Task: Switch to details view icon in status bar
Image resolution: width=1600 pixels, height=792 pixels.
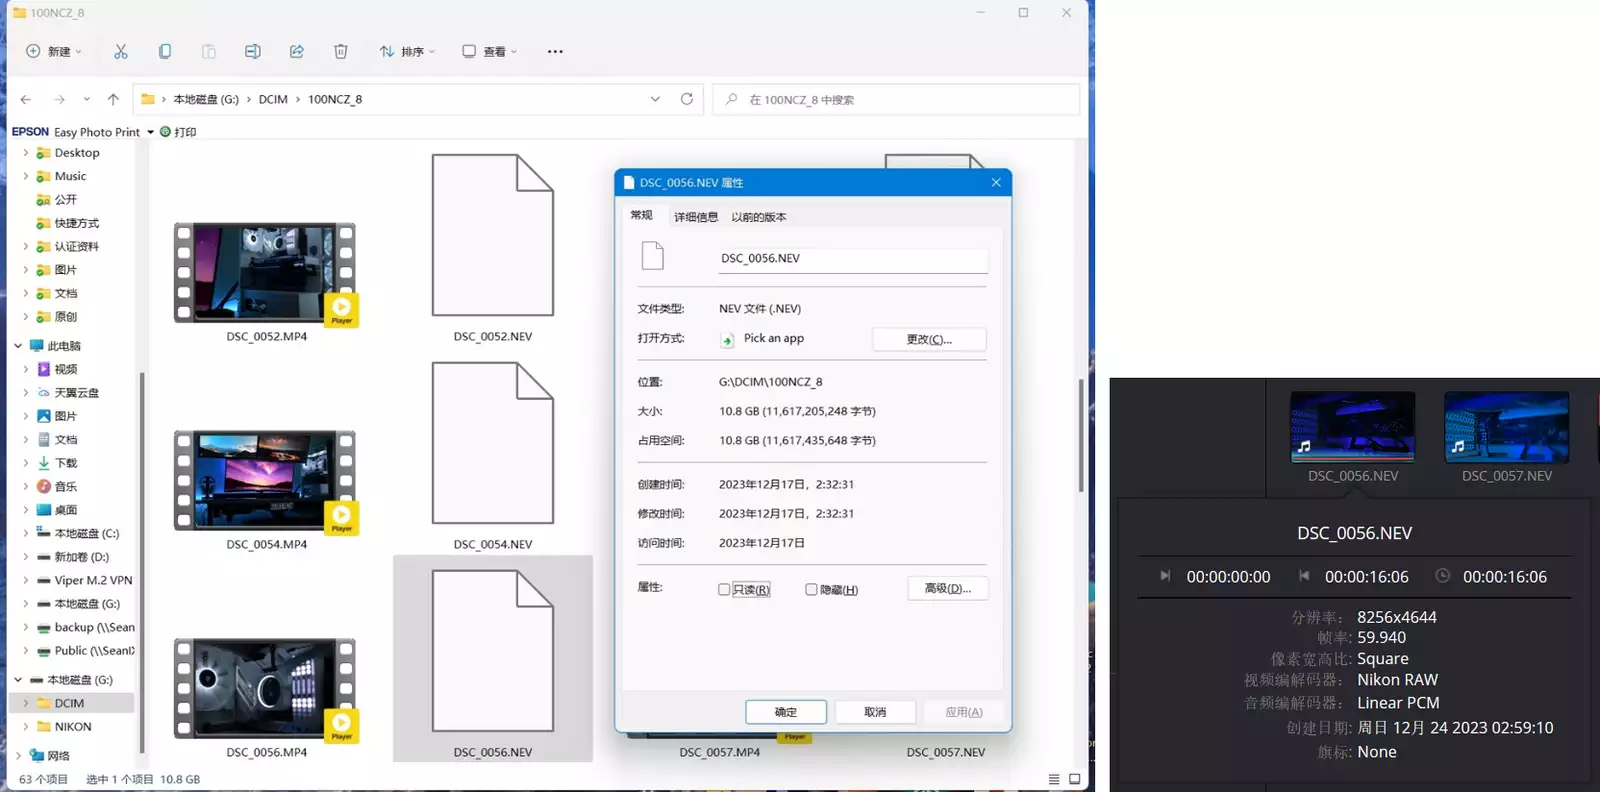Action: pyautogui.click(x=1054, y=779)
